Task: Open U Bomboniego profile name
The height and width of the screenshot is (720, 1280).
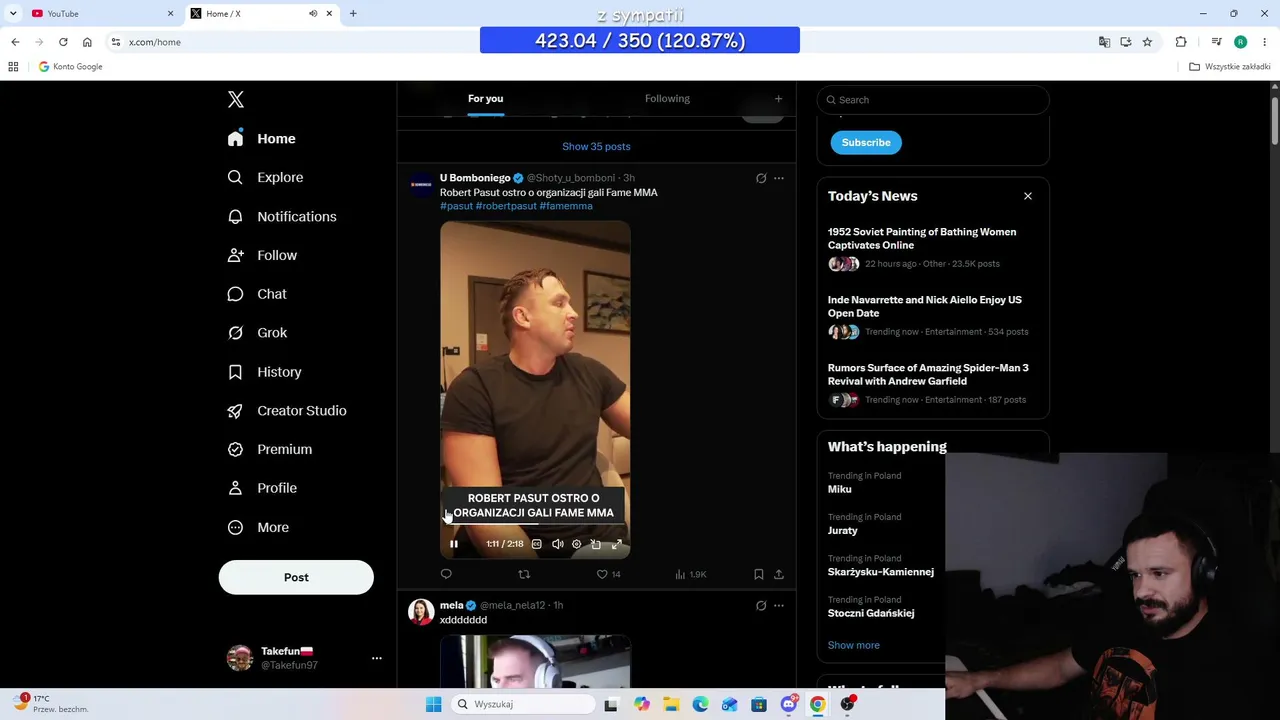Action: coord(475,178)
